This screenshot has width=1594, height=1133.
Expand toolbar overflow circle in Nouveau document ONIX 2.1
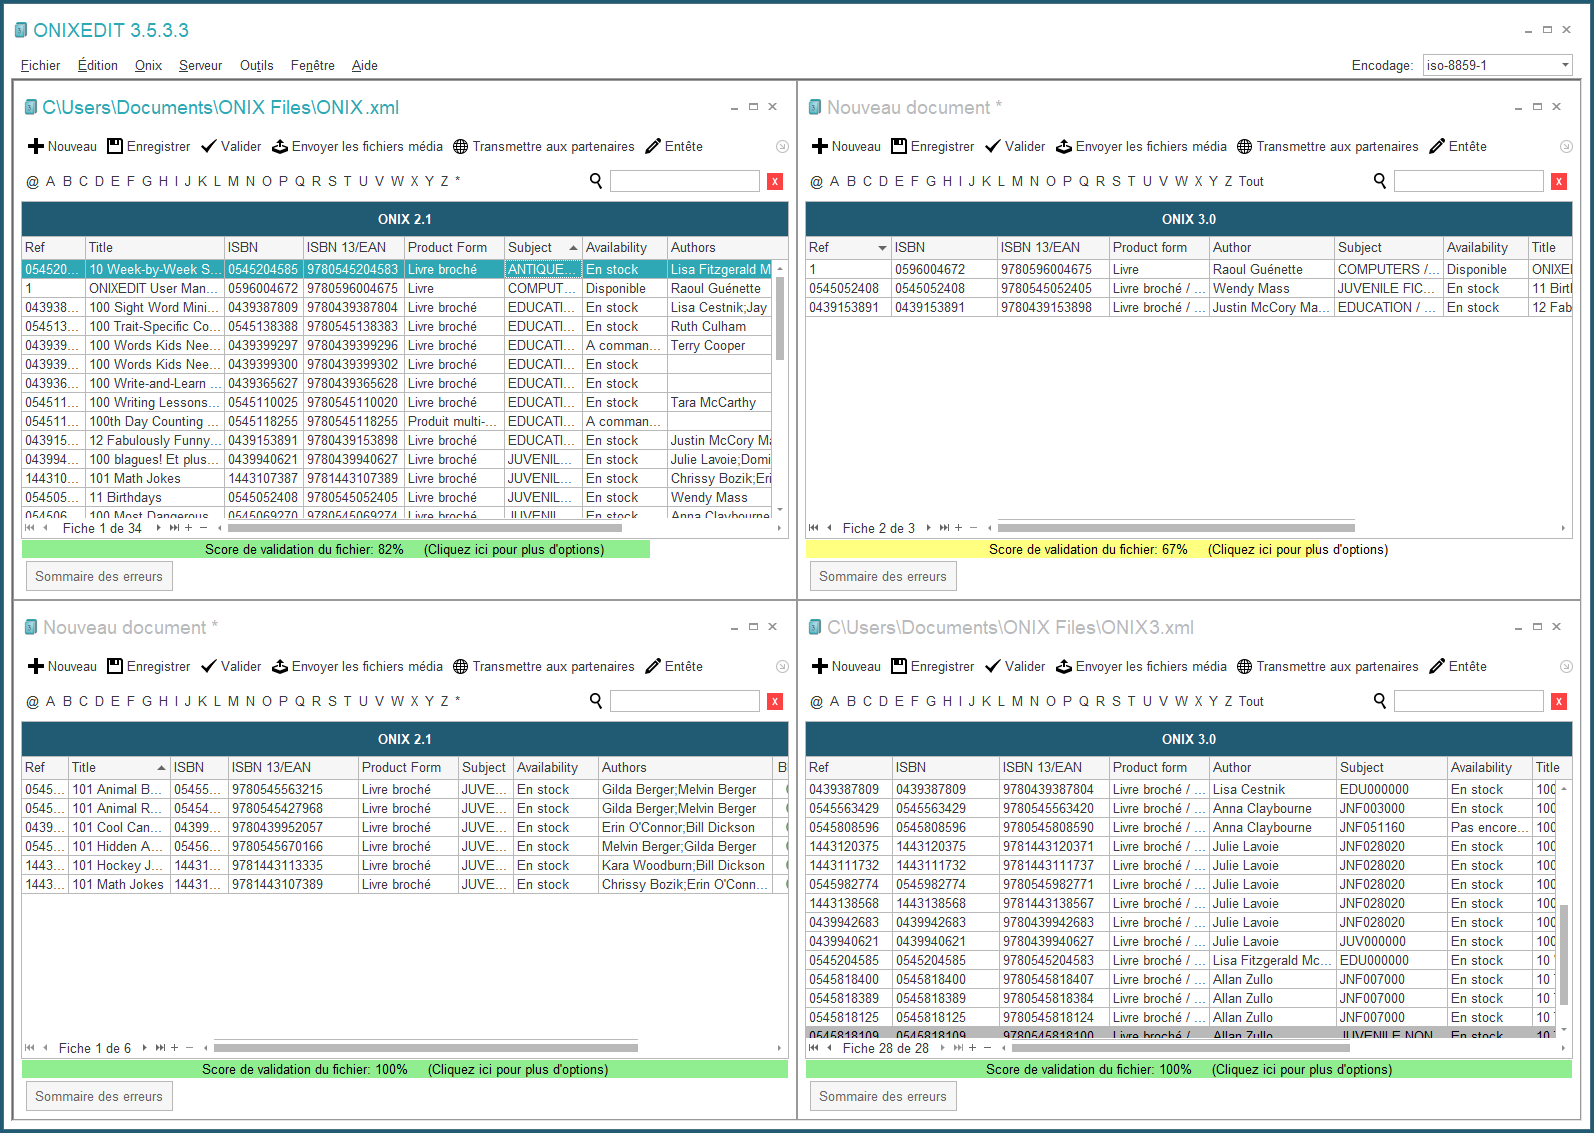[x=782, y=666]
